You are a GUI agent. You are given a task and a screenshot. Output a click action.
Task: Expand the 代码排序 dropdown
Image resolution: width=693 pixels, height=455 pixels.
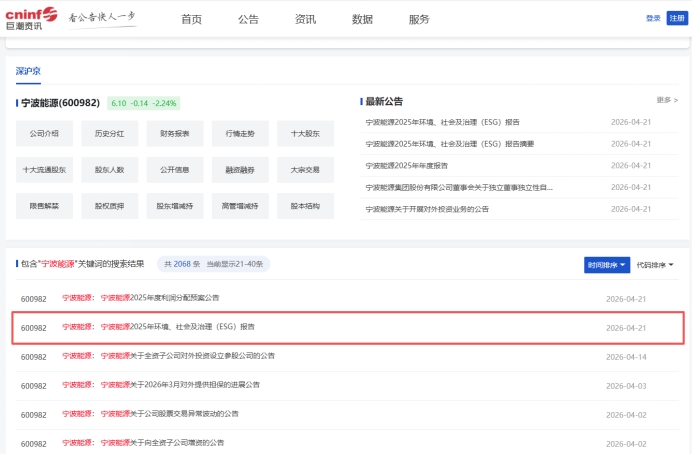tap(655, 265)
